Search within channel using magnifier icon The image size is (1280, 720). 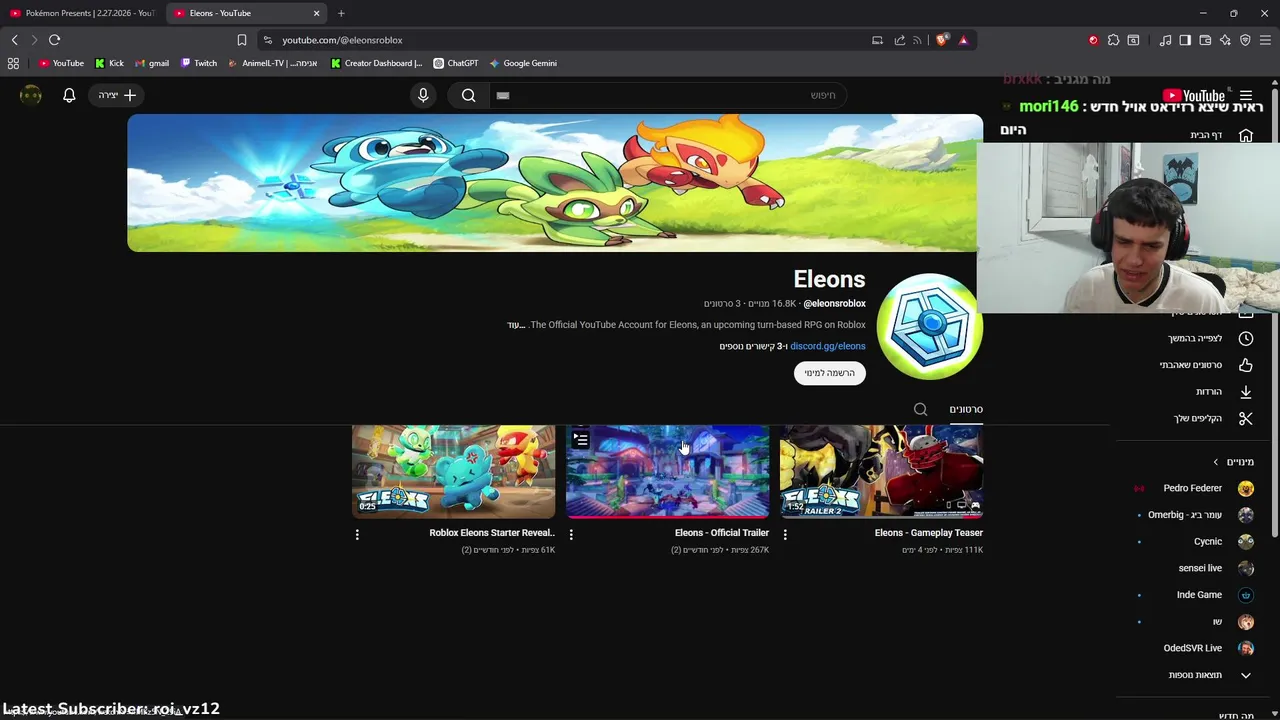pos(921,409)
